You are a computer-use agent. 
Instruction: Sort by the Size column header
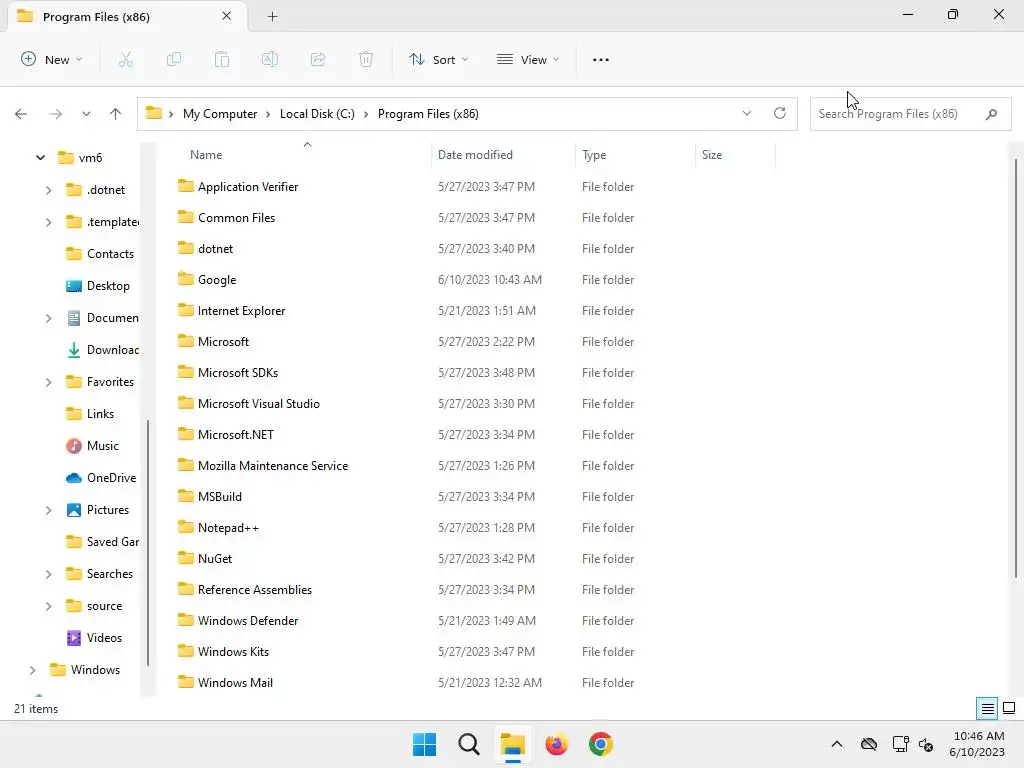pyautogui.click(x=711, y=155)
